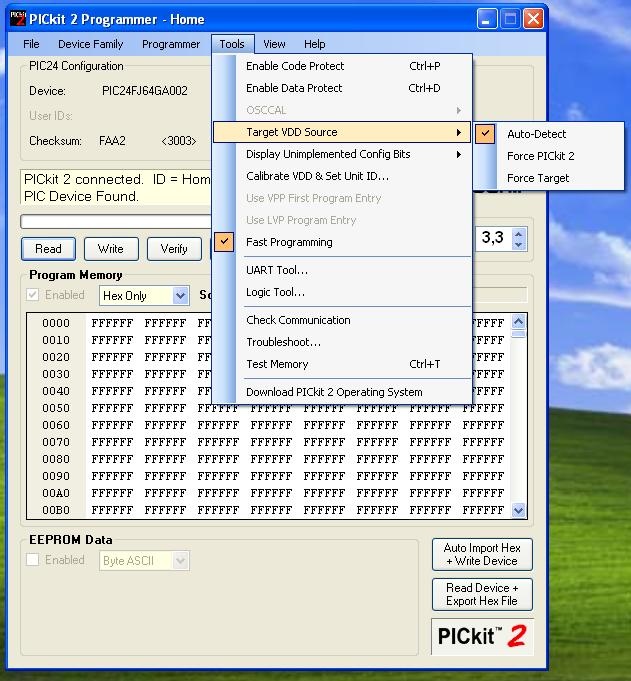Click the program memory scrollbar thumb

pyautogui.click(x=519, y=334)
